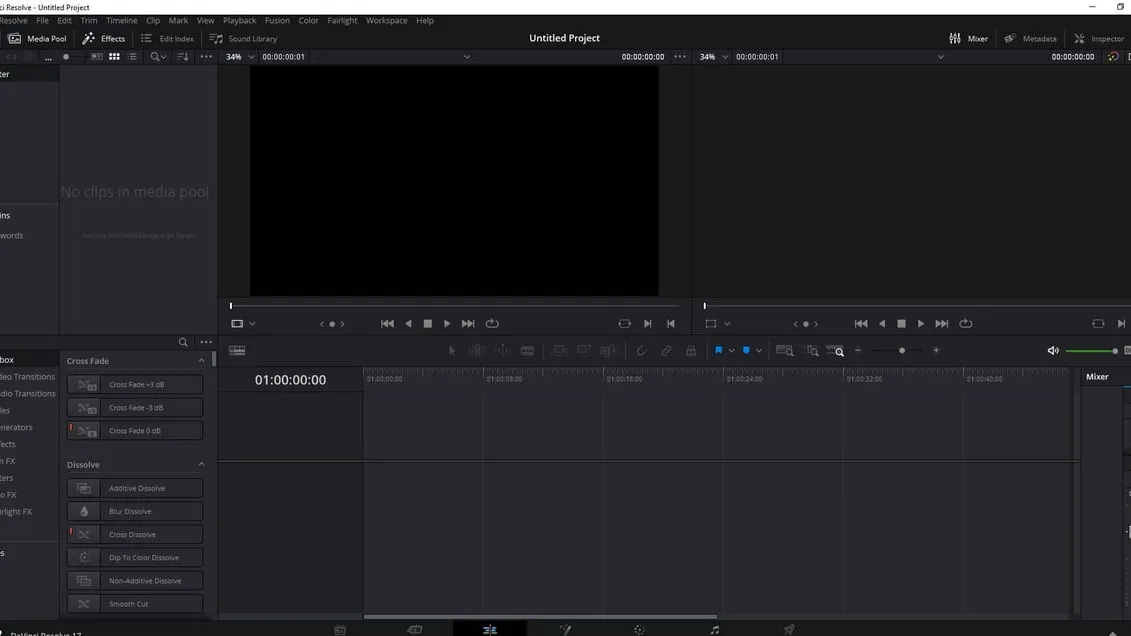
Task: Show the Mixer panel
Action: (971, 38)
